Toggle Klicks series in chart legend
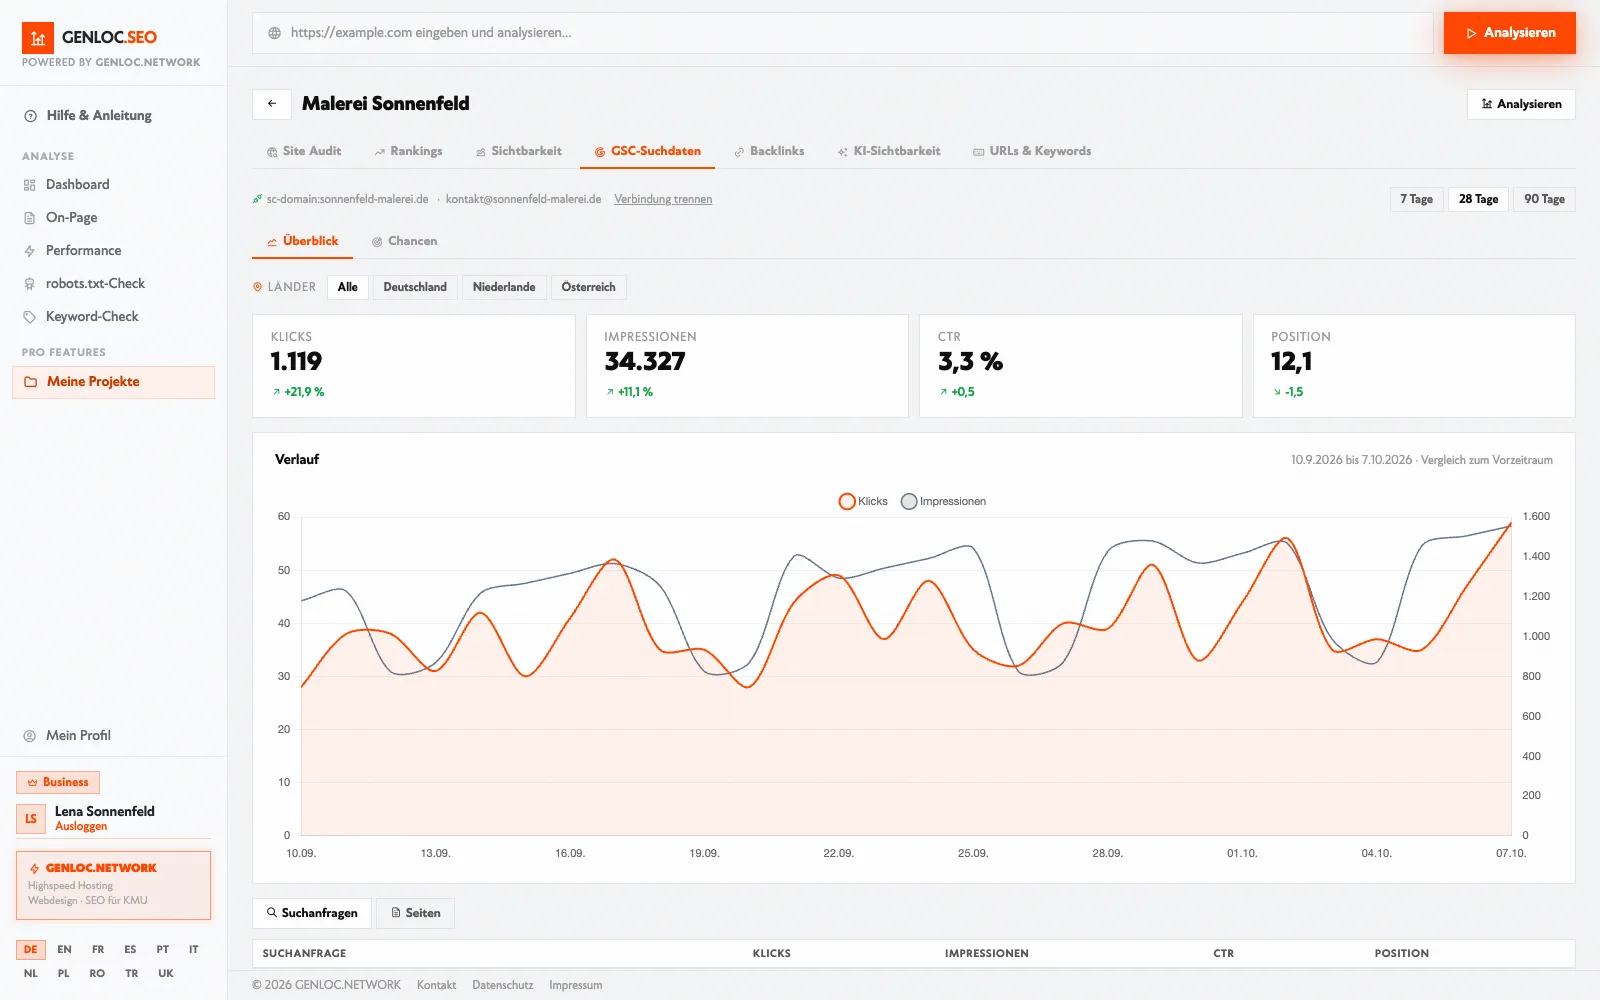1600x1000 pixels. (863, 502)
